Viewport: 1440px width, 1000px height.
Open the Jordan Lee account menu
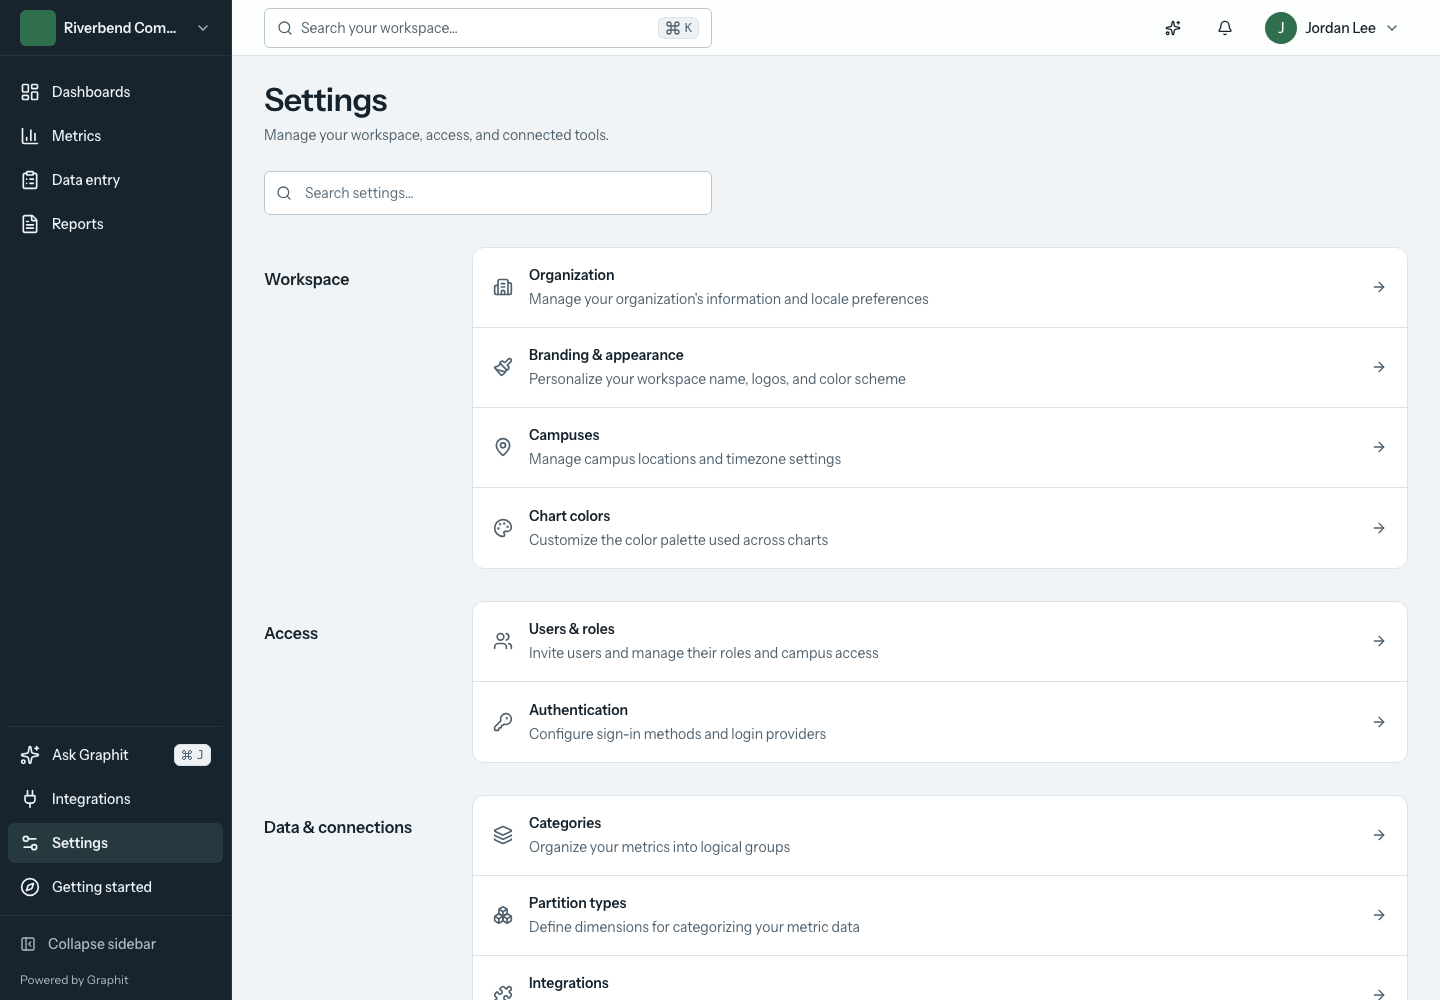click(x=1331, y=28)
